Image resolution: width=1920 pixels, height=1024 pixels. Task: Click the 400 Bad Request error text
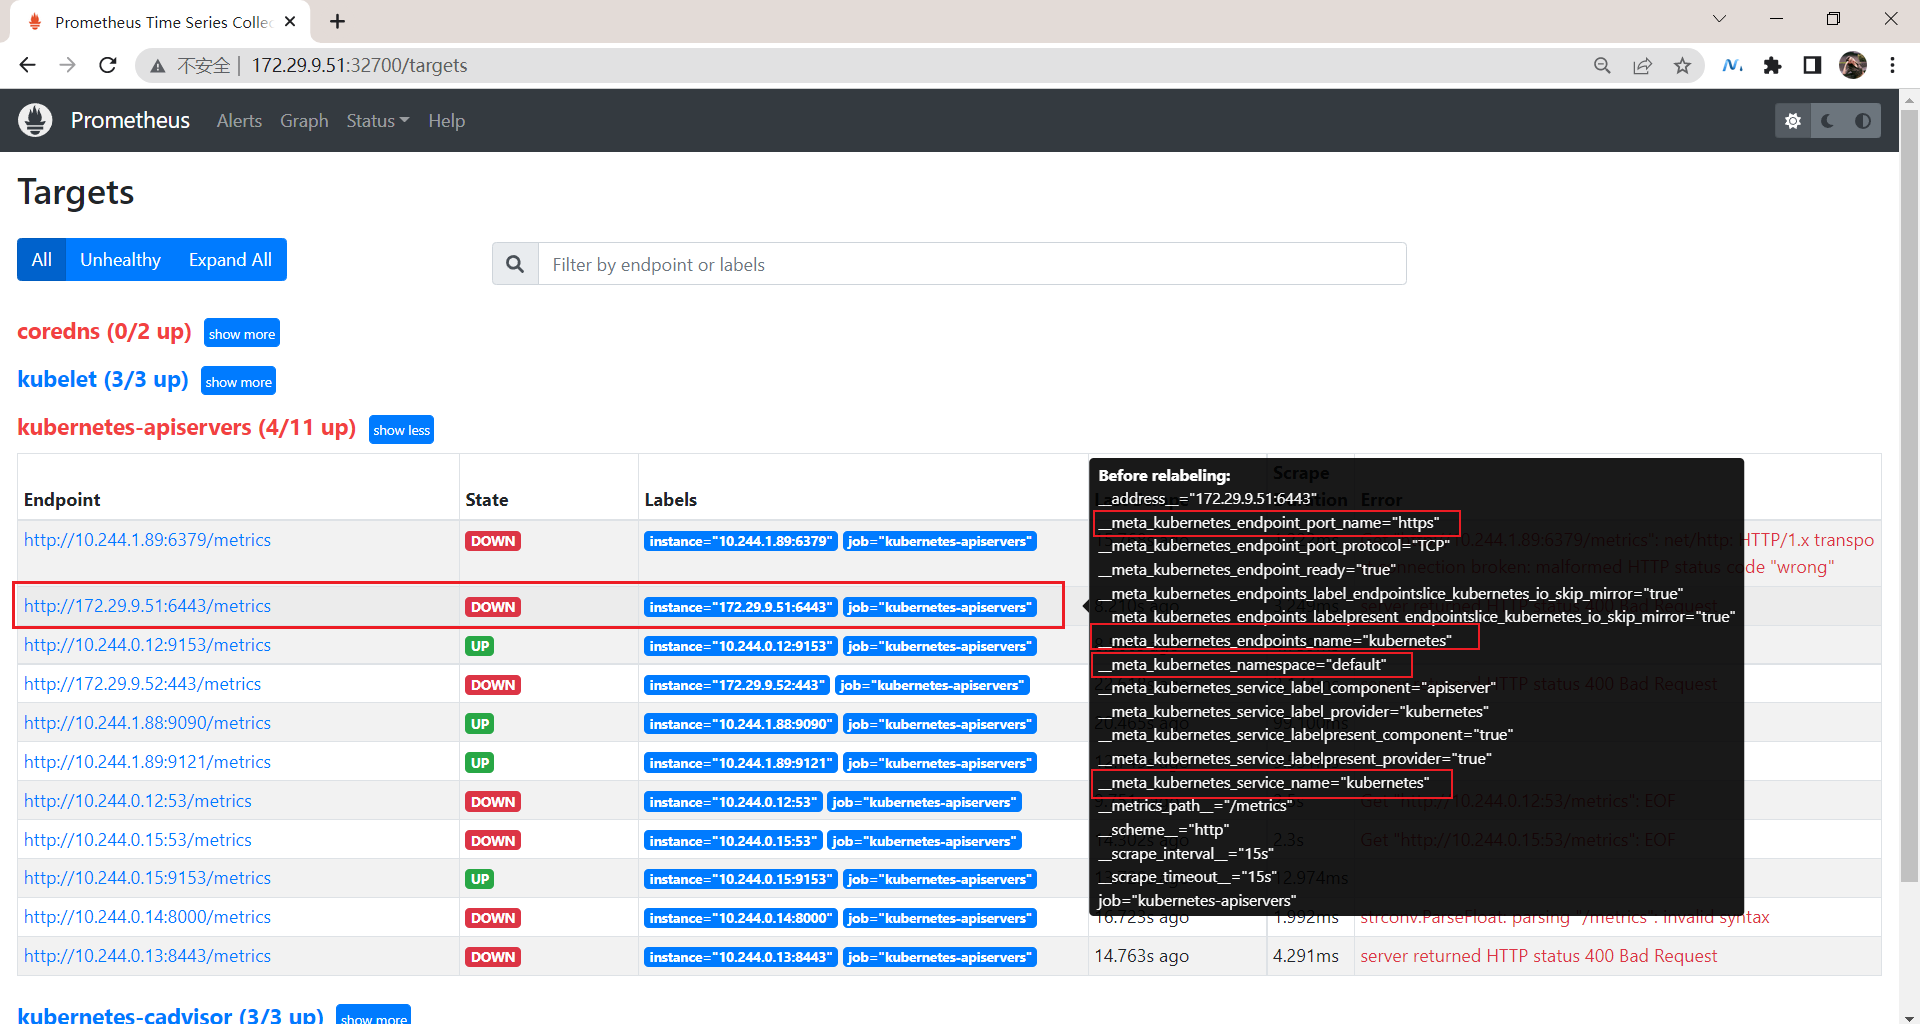(1538, 955)
